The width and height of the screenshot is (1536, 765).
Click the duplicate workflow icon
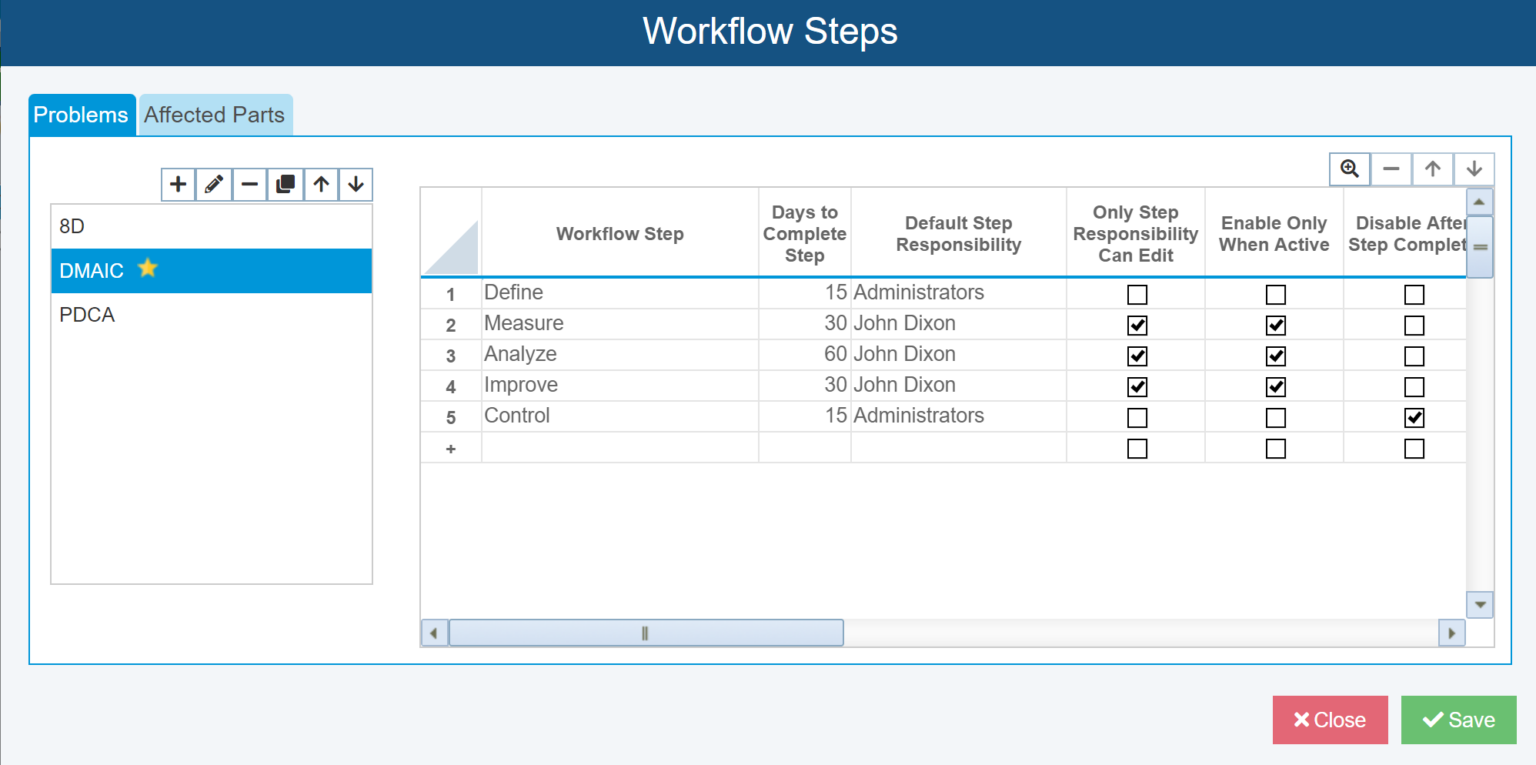284,184
